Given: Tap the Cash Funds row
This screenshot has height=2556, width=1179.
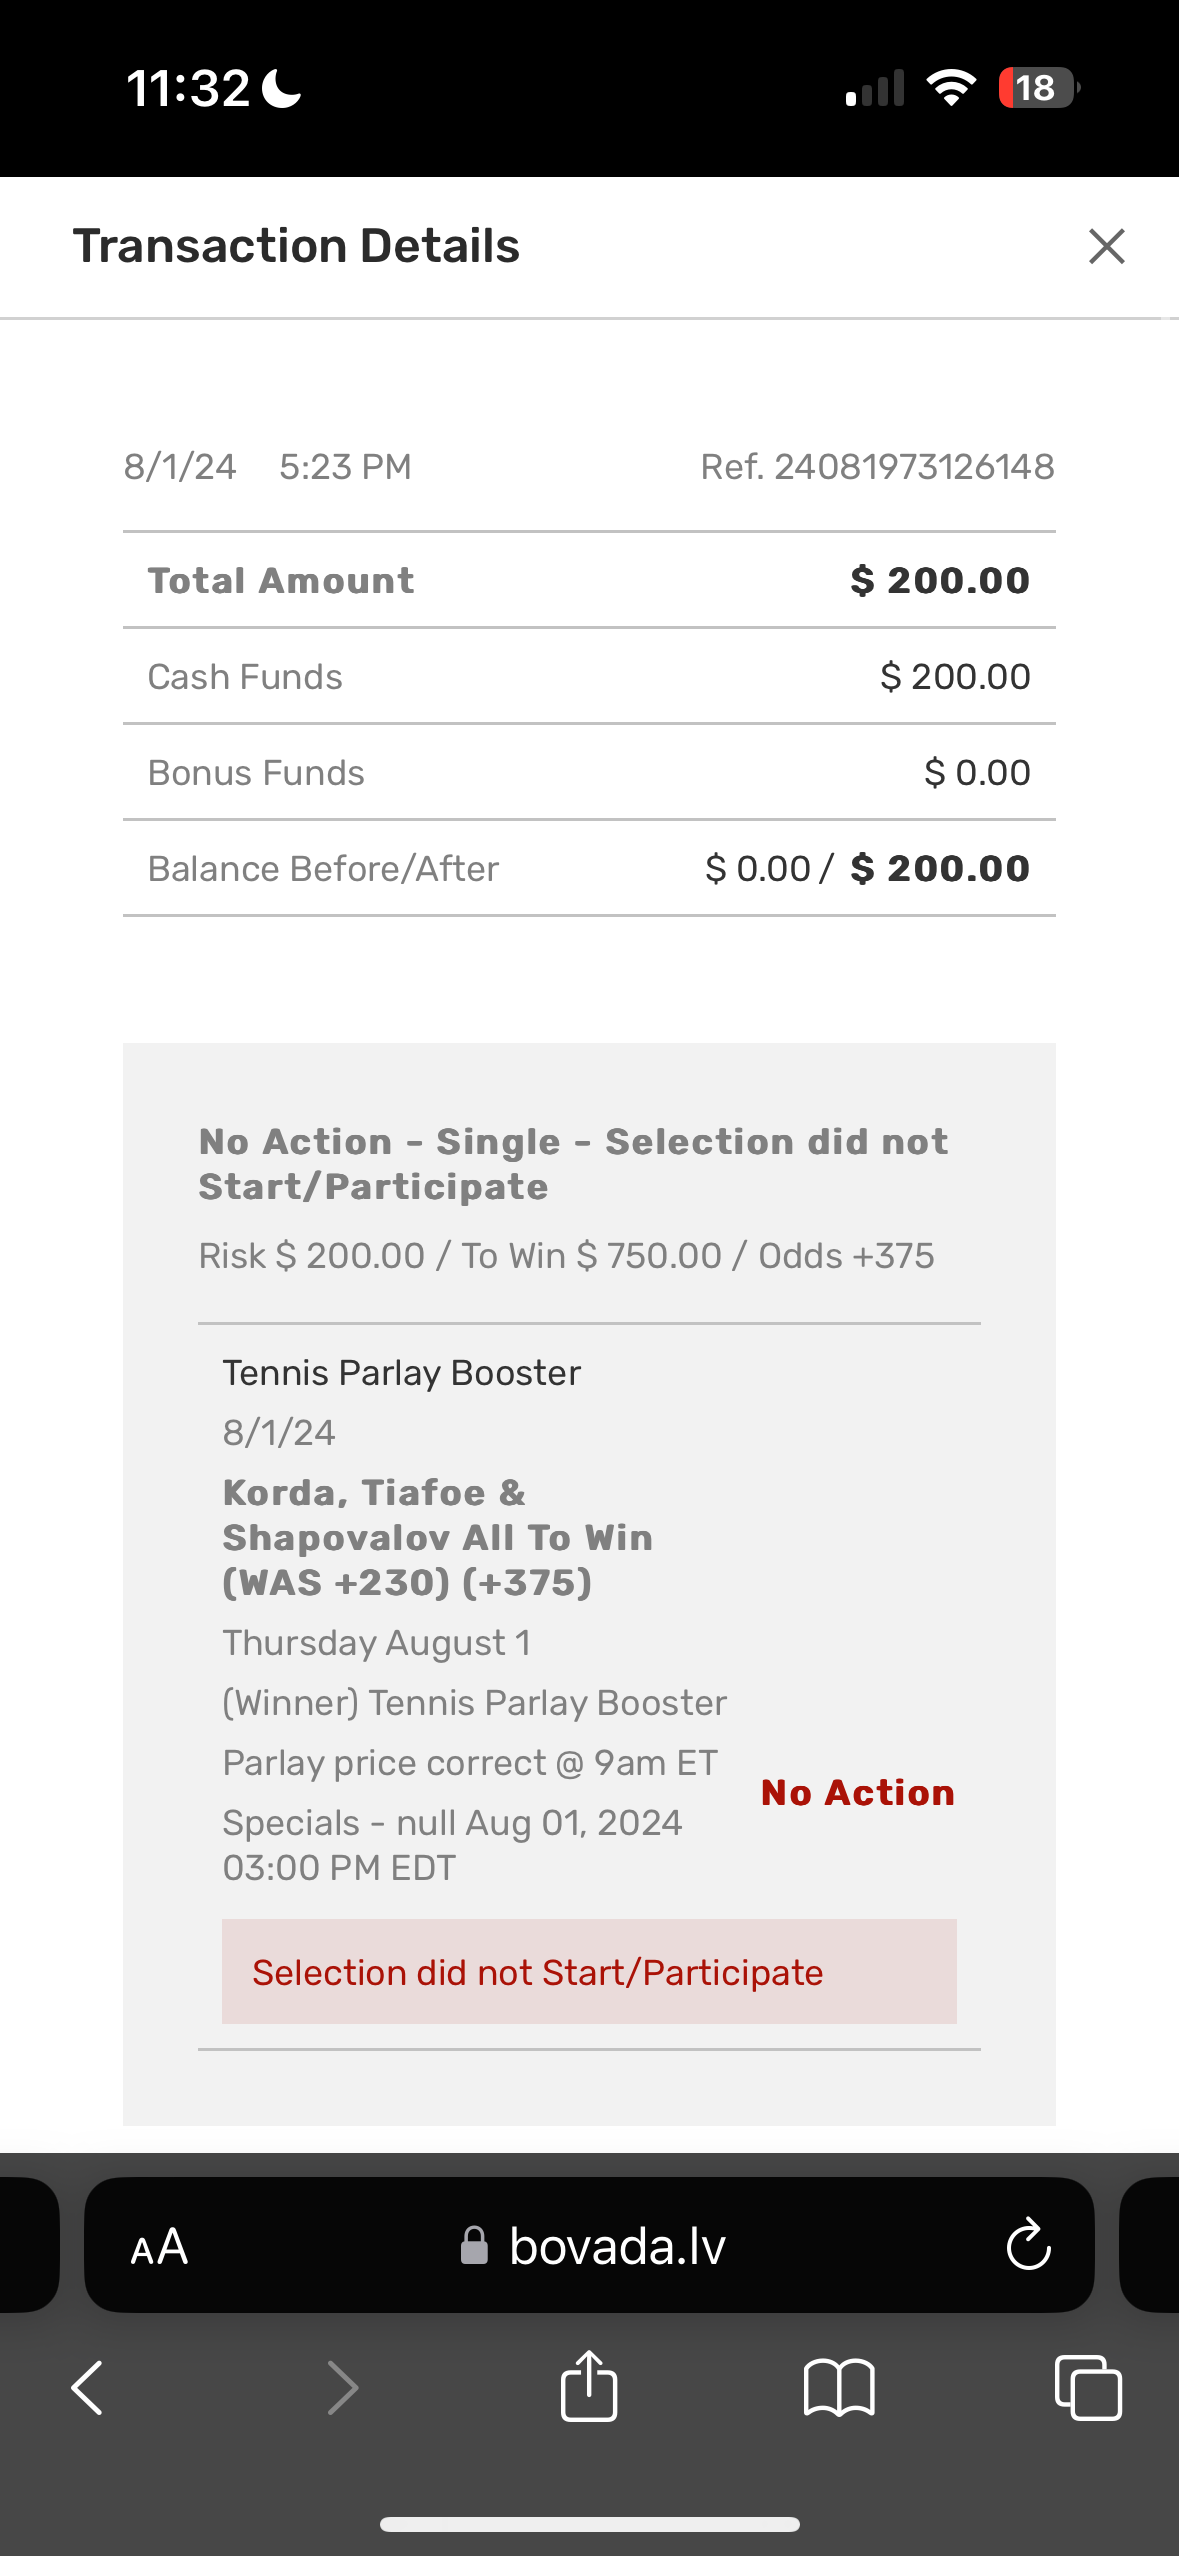Looking at the screenshot, I should [589, 677].
